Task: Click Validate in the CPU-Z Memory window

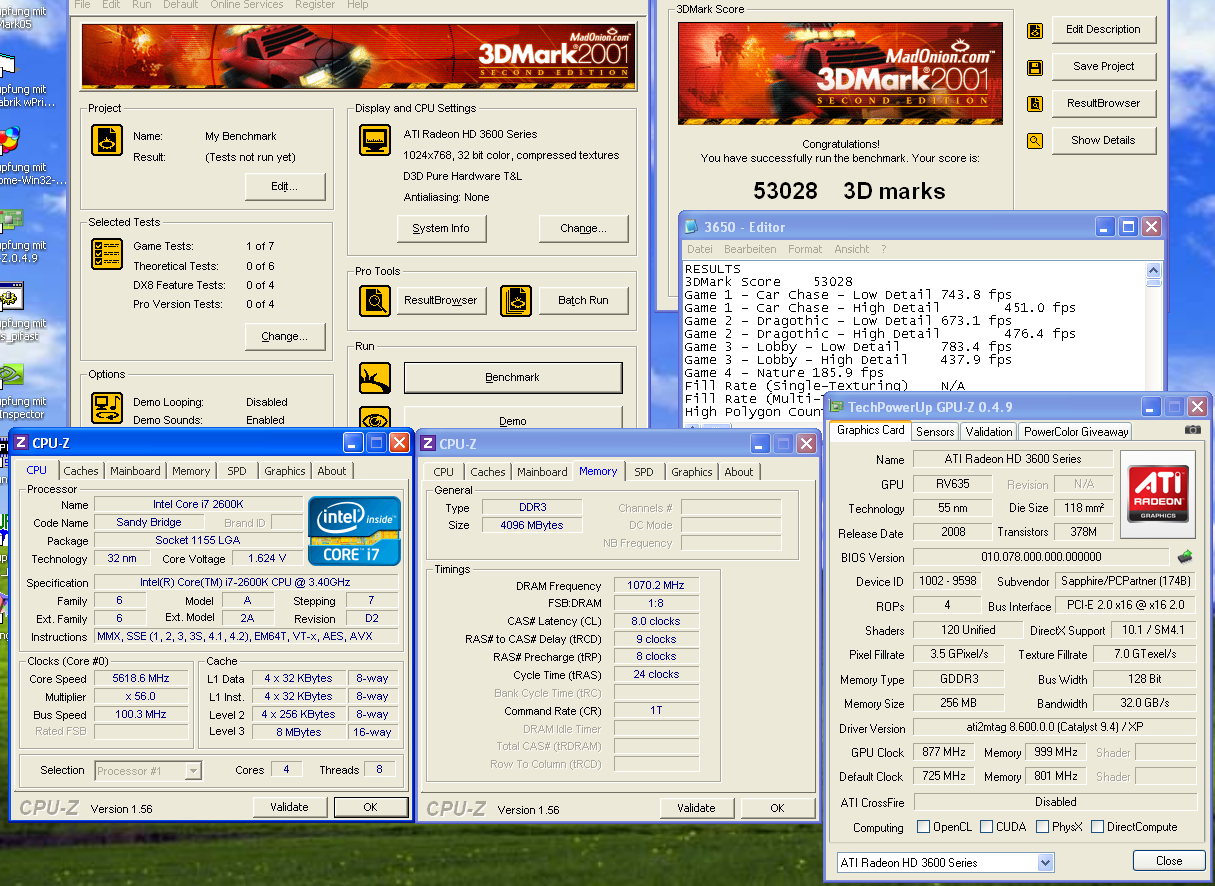Action: (x=697, y=808)
